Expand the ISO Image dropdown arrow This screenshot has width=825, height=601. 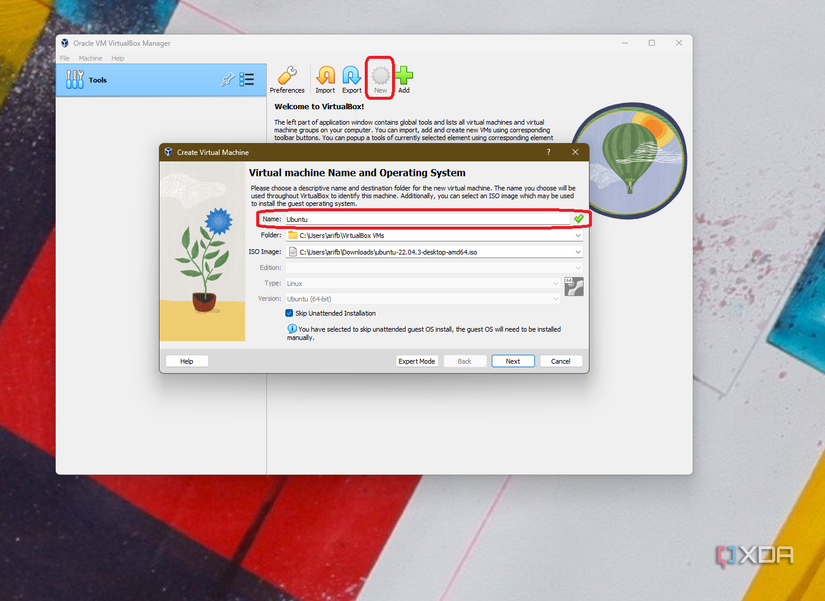(x=578, y=252)
